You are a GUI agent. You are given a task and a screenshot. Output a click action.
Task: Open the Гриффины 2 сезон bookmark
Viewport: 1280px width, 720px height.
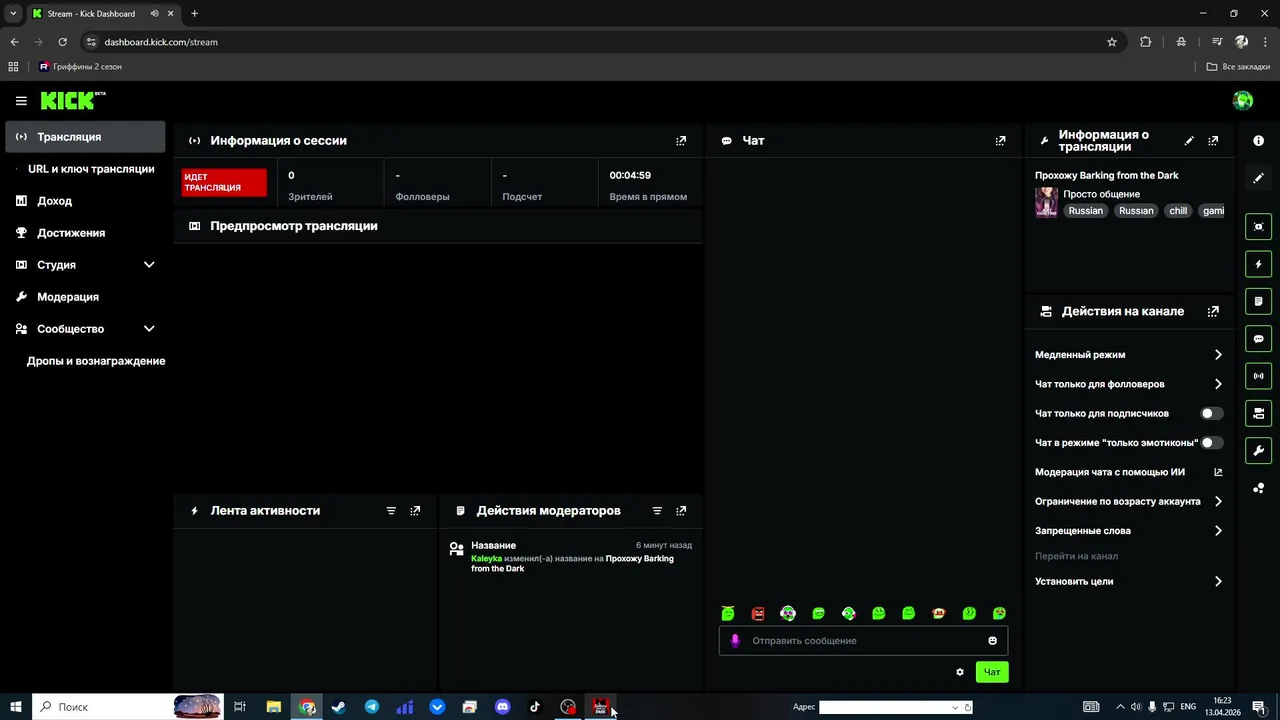[80, 67]
